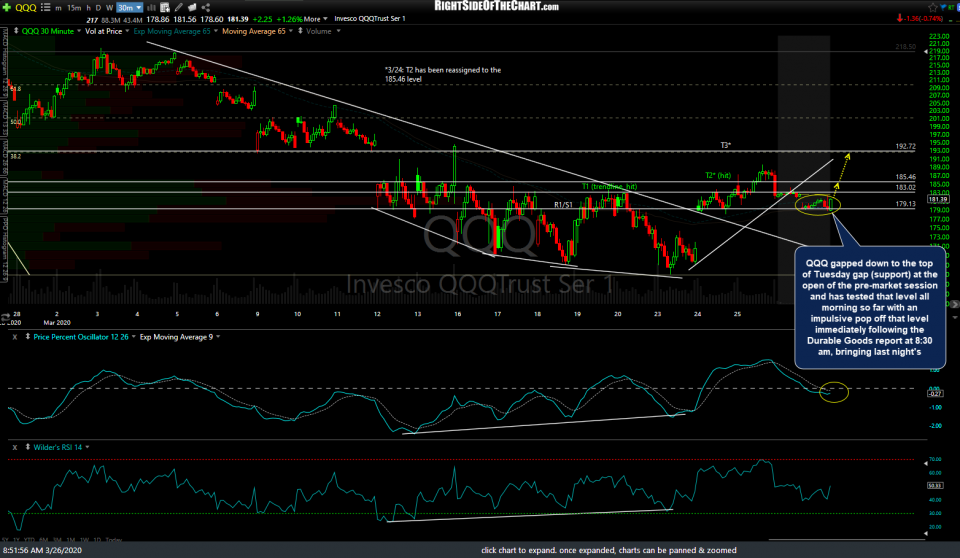This screenshot has height=558, width=960.
Task: Move the Wilder's RSI pane arrows
Action: pyautogui.click(x=28, y=447)
